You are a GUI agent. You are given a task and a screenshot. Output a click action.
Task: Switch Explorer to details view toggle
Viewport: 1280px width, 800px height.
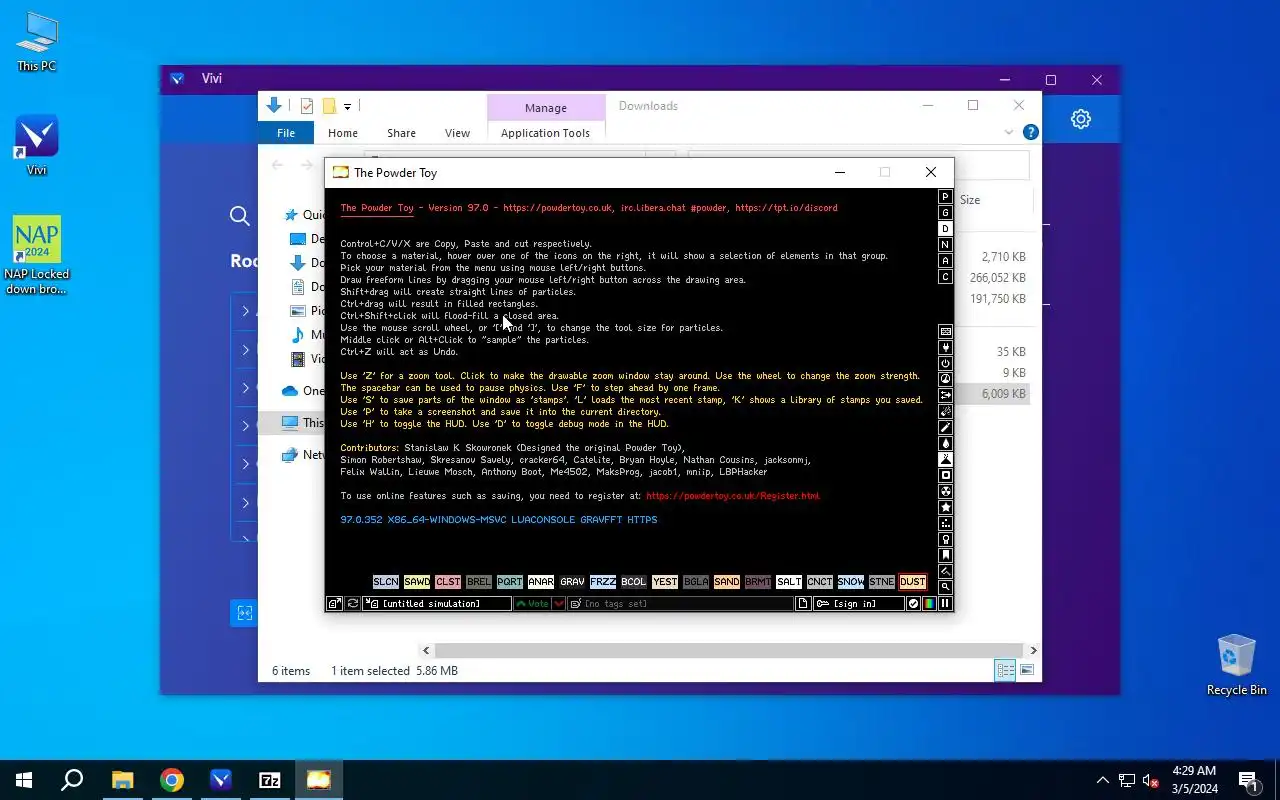(x=1005, y=670)
